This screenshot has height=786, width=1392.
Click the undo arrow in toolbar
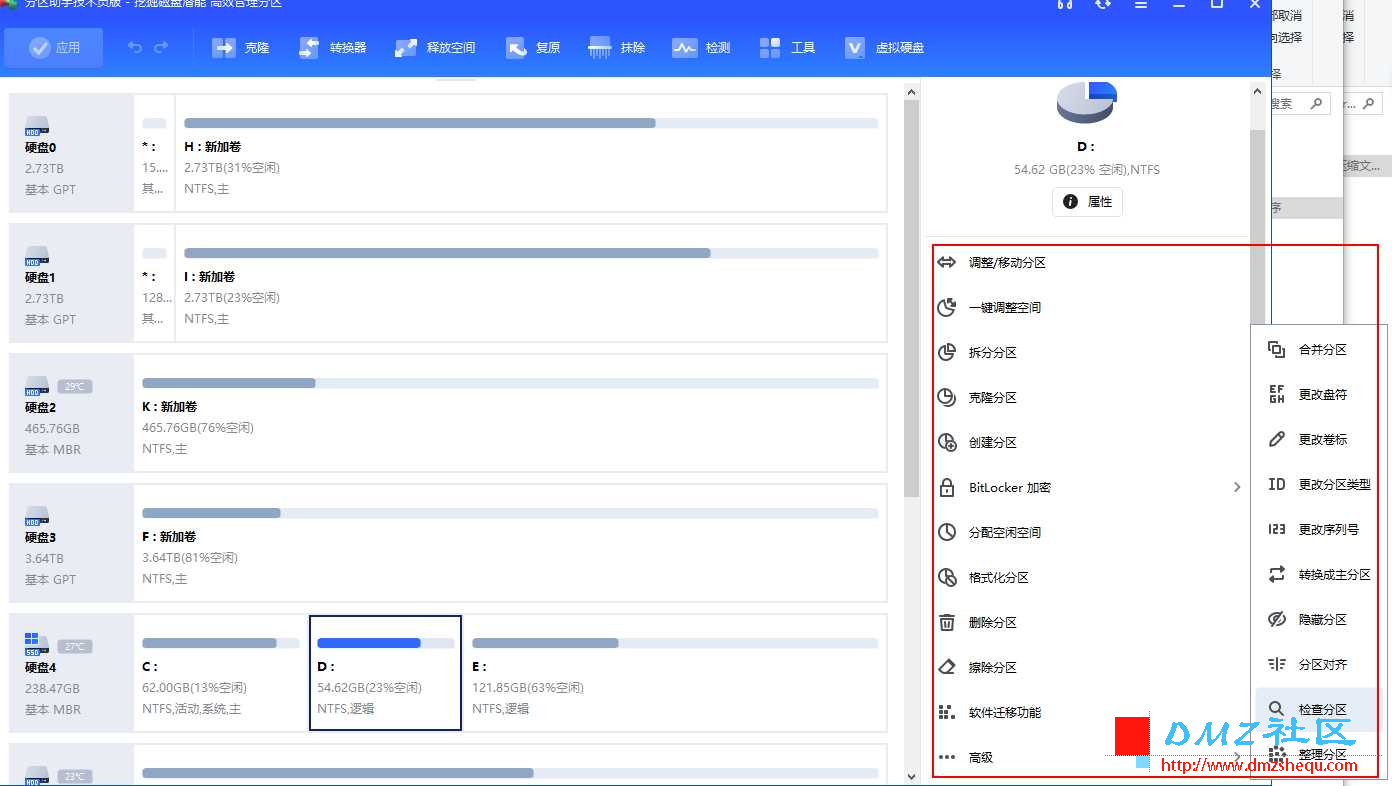[135, 47]
